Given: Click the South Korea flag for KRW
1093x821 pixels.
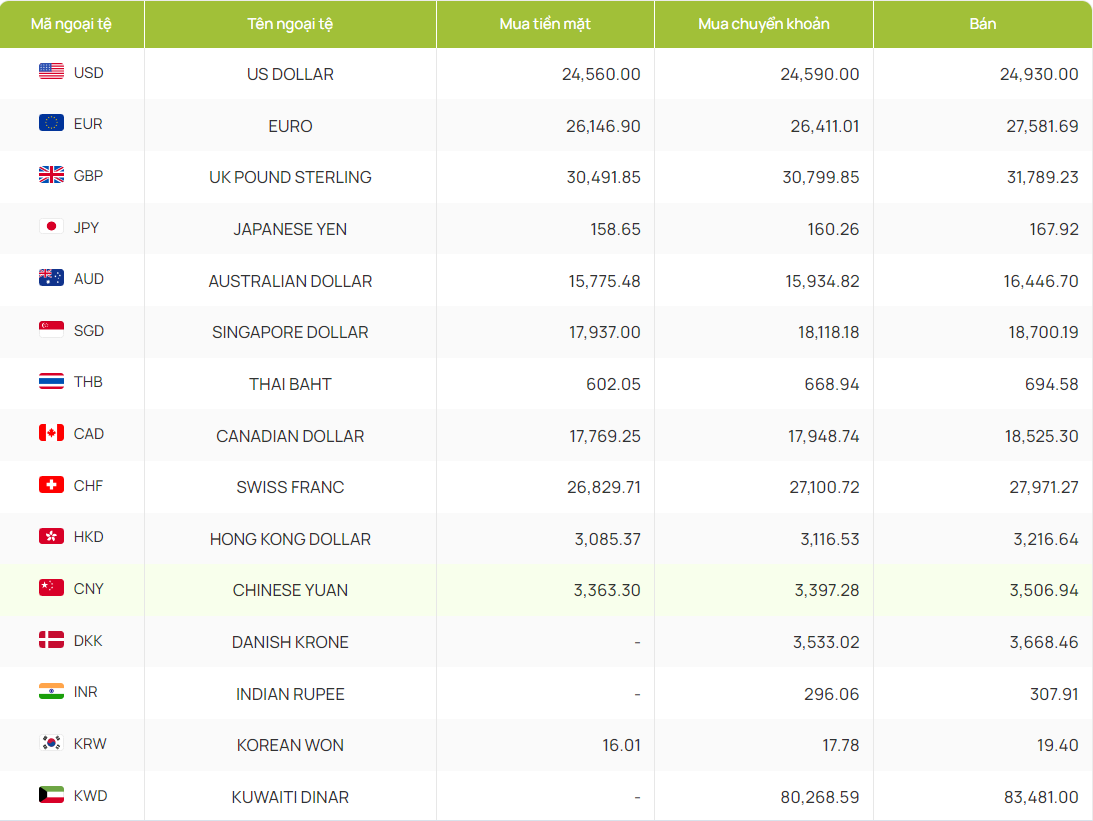Looking at the screenshot, I should point(51,743).
